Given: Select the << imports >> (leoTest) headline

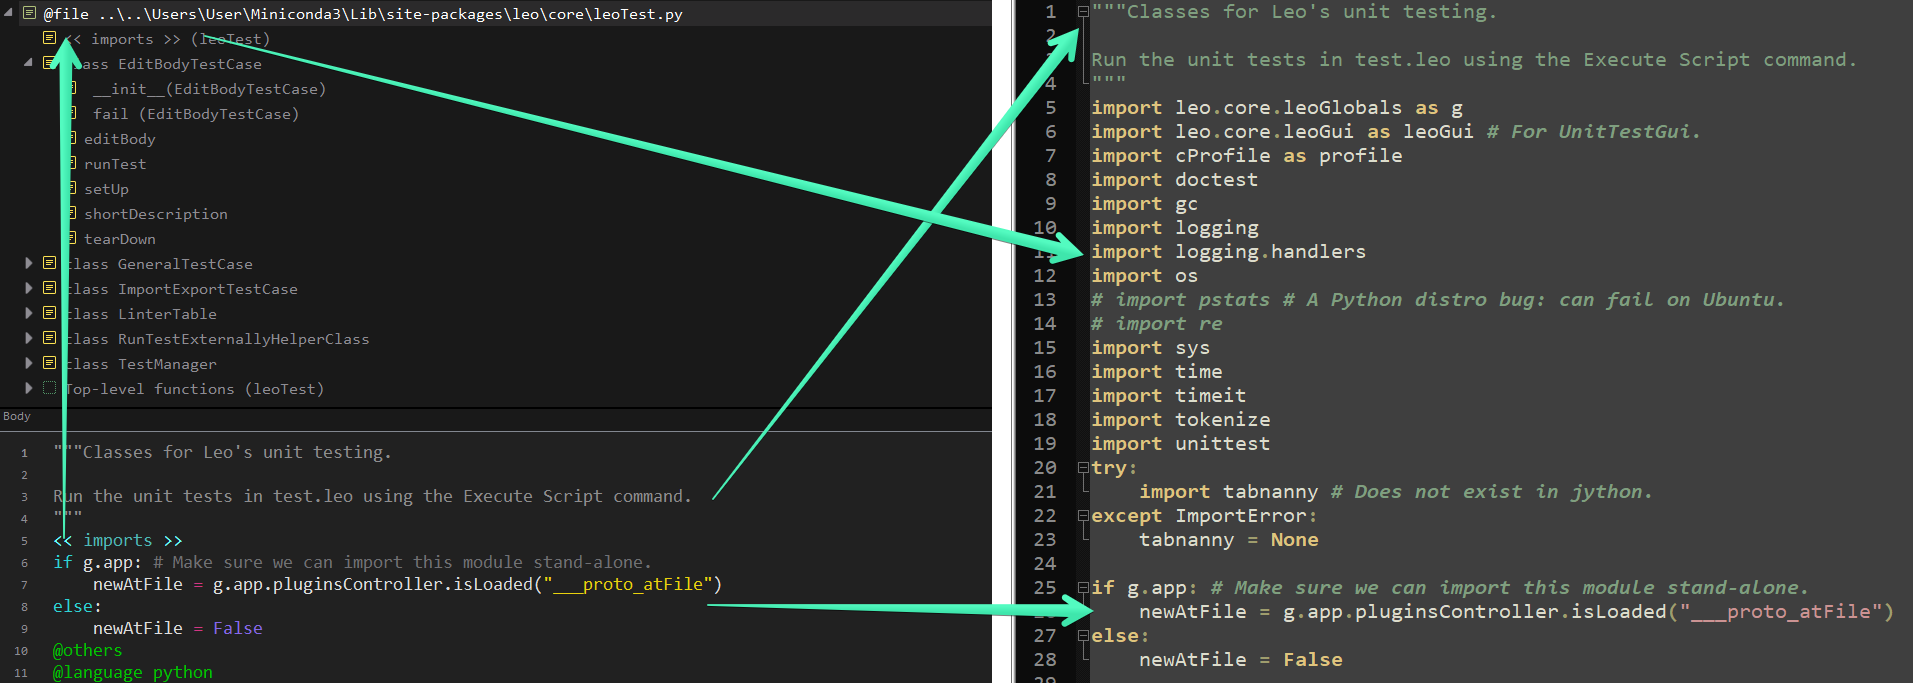Looking at the screenshot, I should (167, 39).
